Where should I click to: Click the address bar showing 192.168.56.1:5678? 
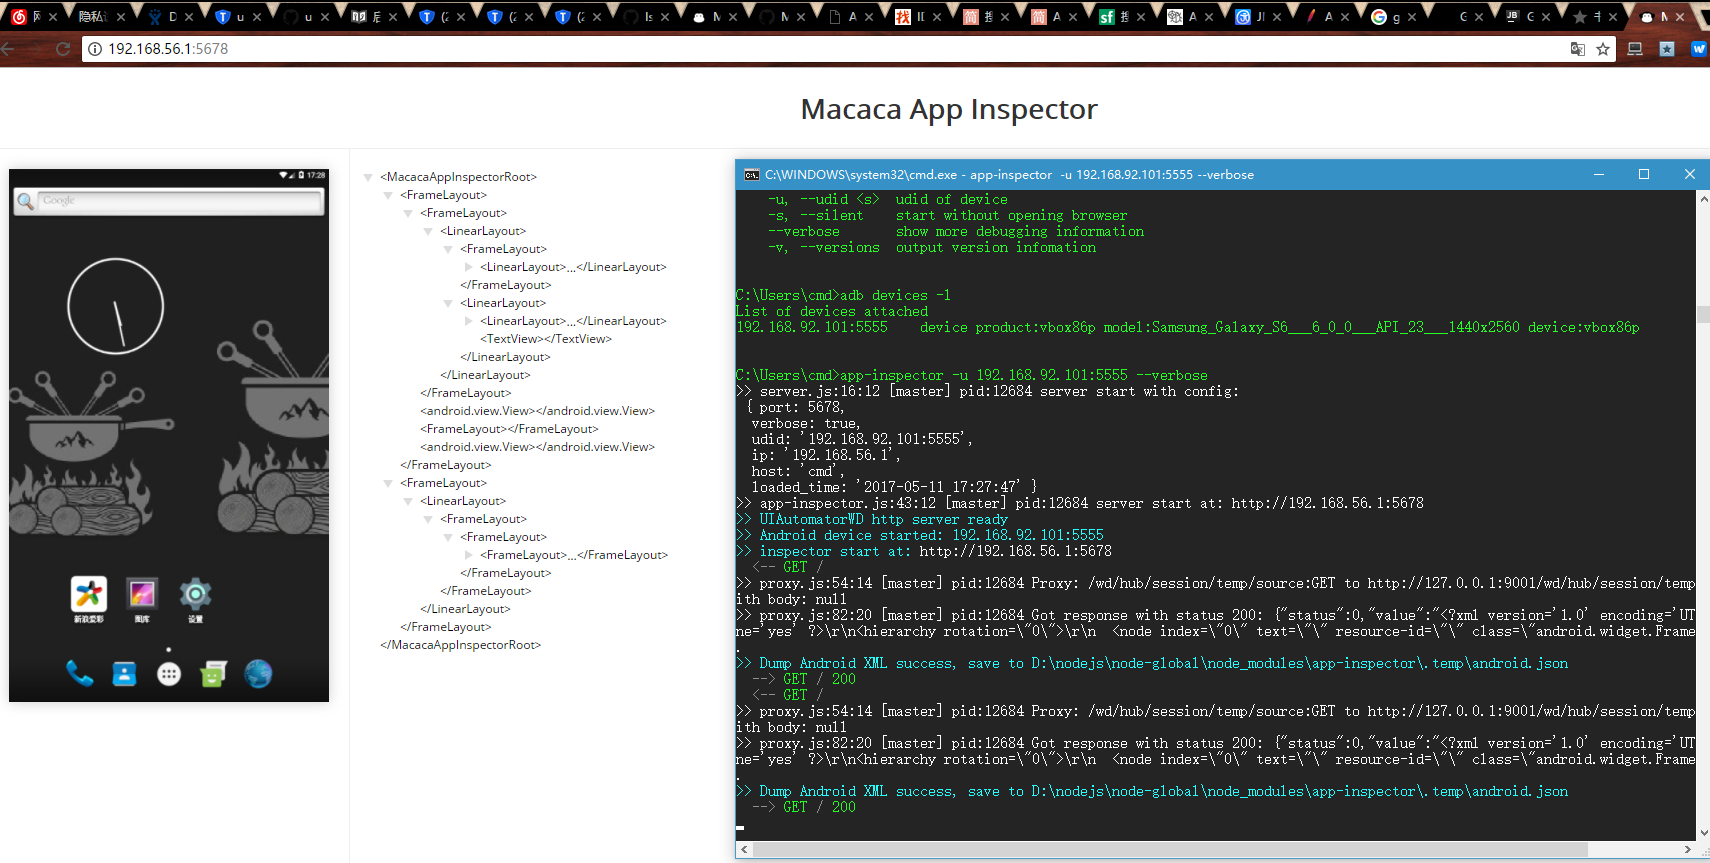(800, 49)
